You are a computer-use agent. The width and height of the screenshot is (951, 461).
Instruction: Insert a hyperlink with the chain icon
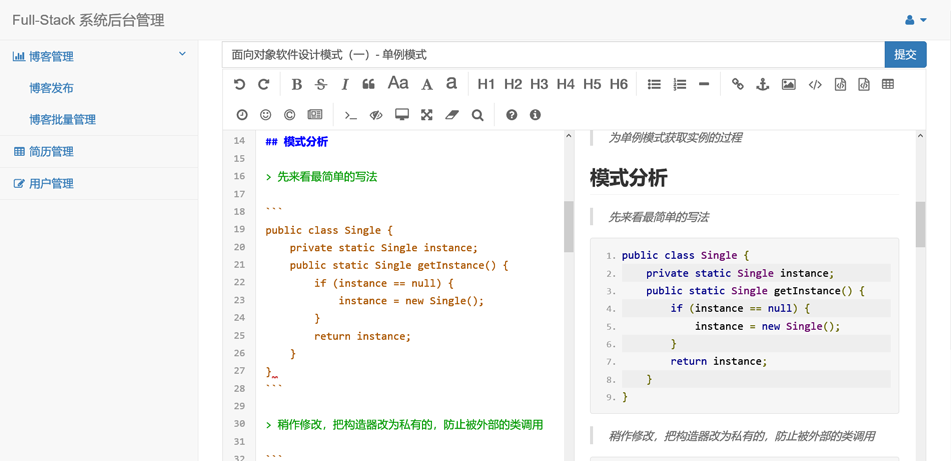point(738,84)
